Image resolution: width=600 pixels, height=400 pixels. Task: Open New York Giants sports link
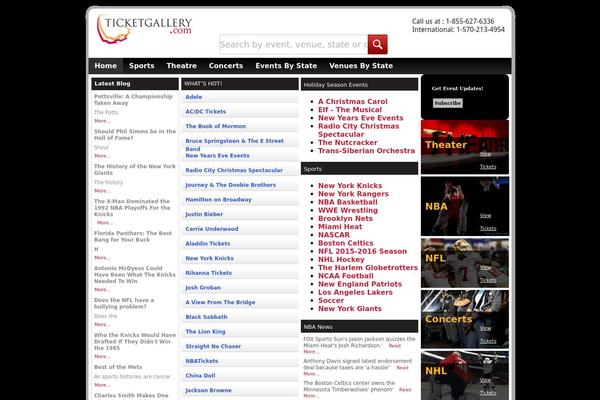350,309
